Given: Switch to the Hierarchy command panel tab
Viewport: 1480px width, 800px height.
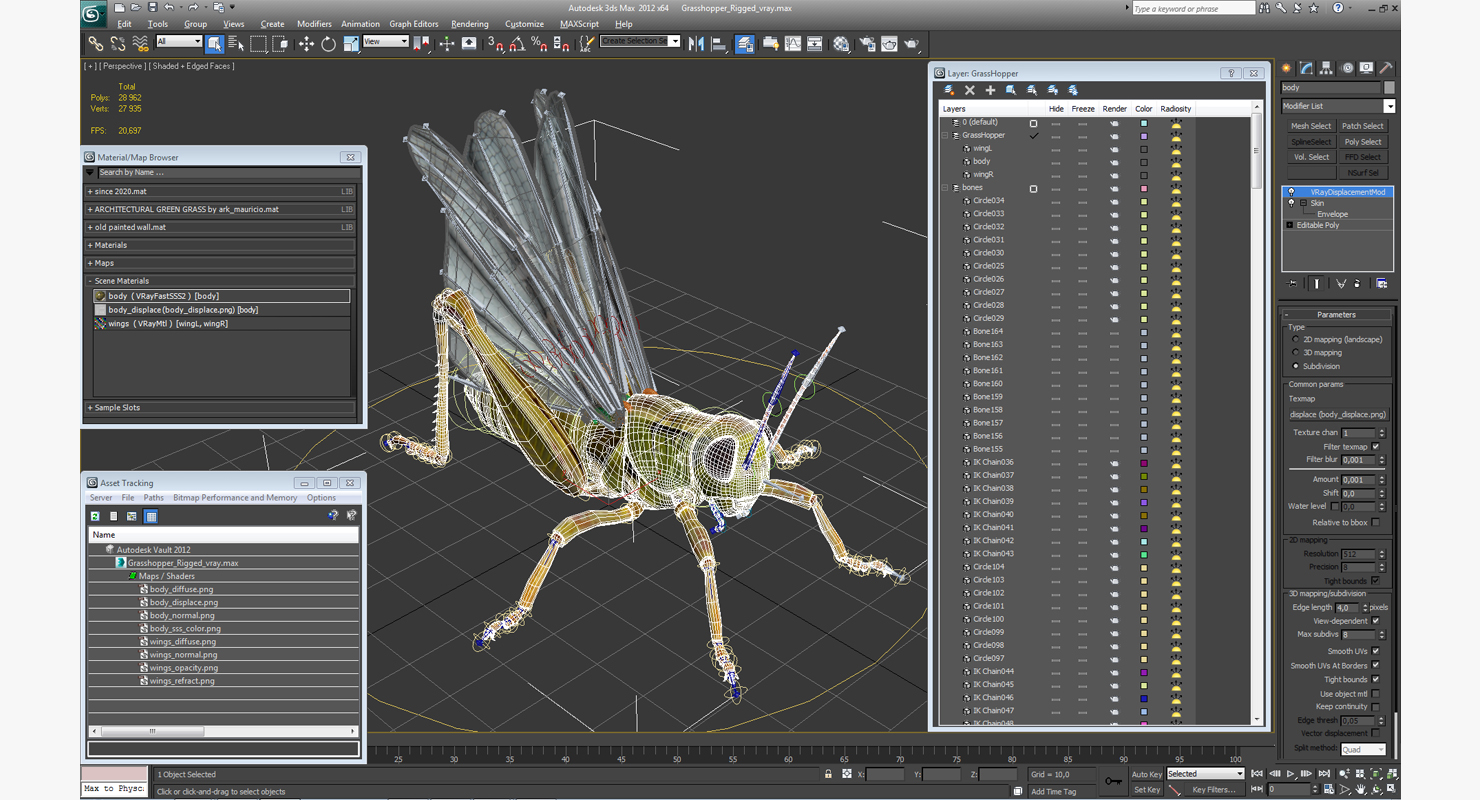Looking at the screenshot, I should (1326, 68).
